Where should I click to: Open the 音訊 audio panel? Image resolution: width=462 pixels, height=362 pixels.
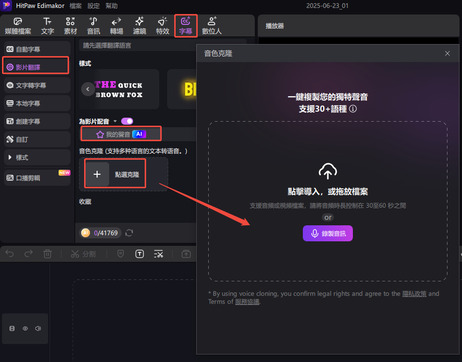tap(93, 26)
